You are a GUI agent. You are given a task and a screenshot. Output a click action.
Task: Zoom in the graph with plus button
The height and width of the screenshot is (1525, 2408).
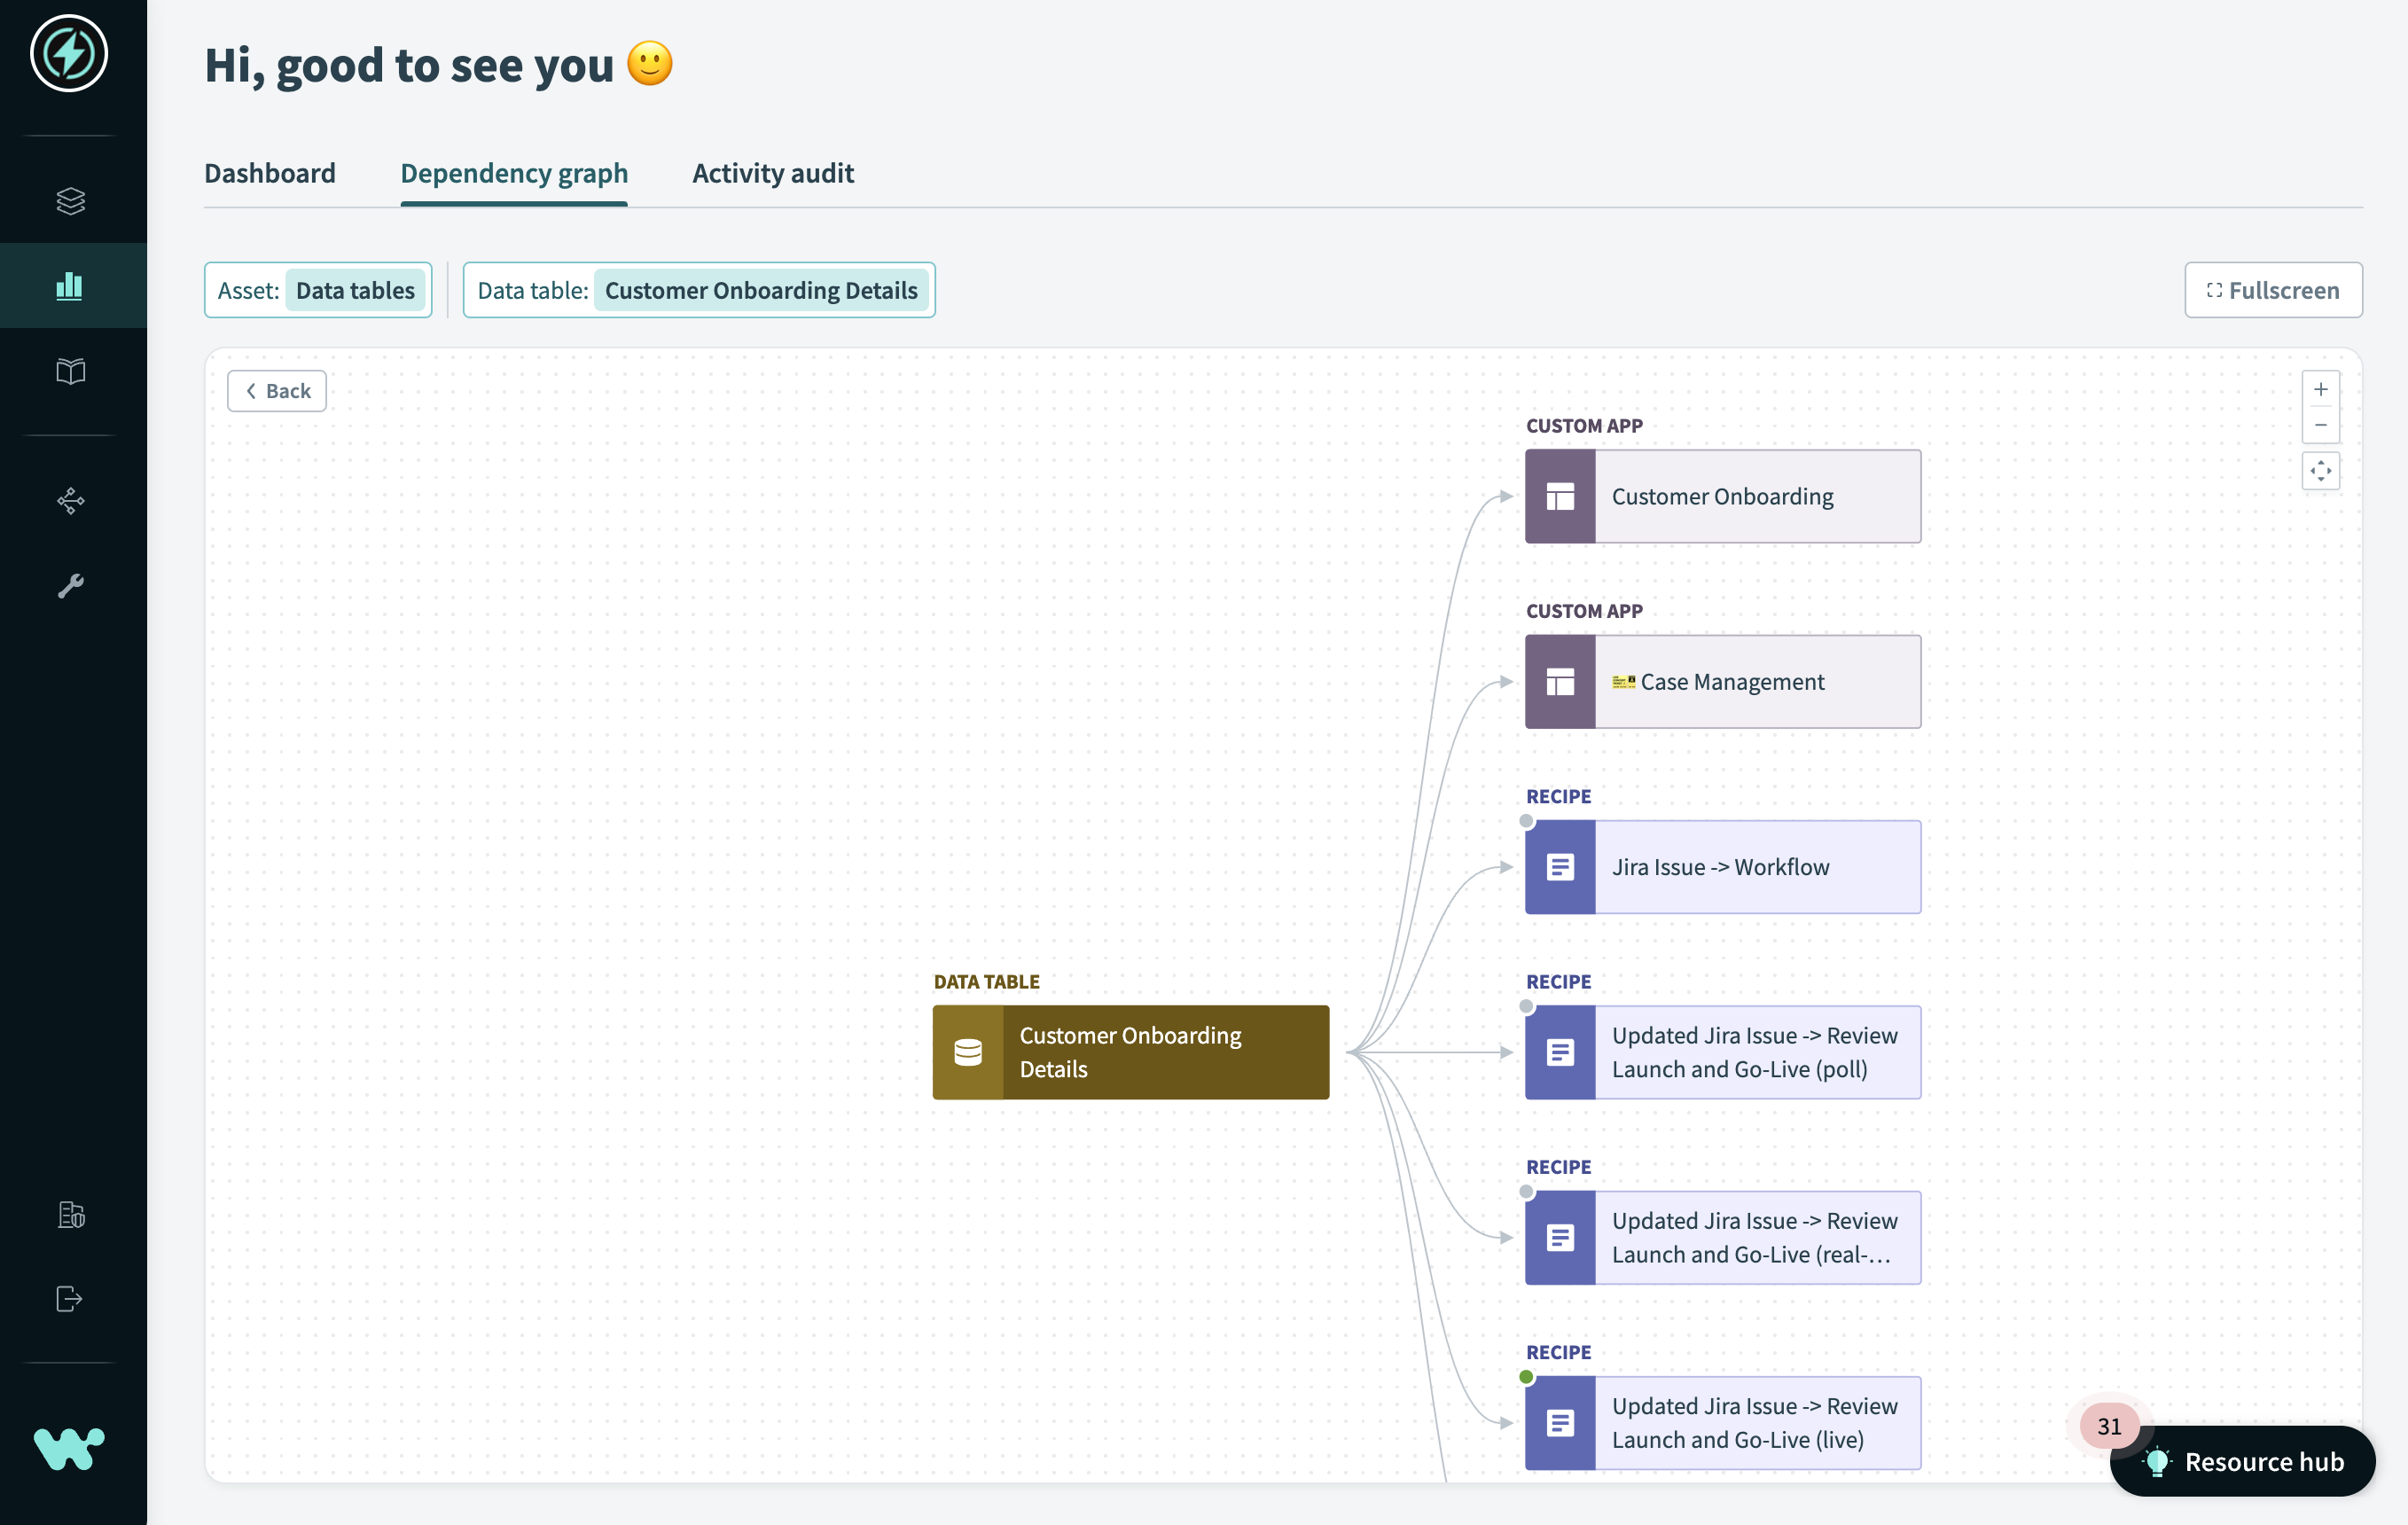tap(2320, 389)
